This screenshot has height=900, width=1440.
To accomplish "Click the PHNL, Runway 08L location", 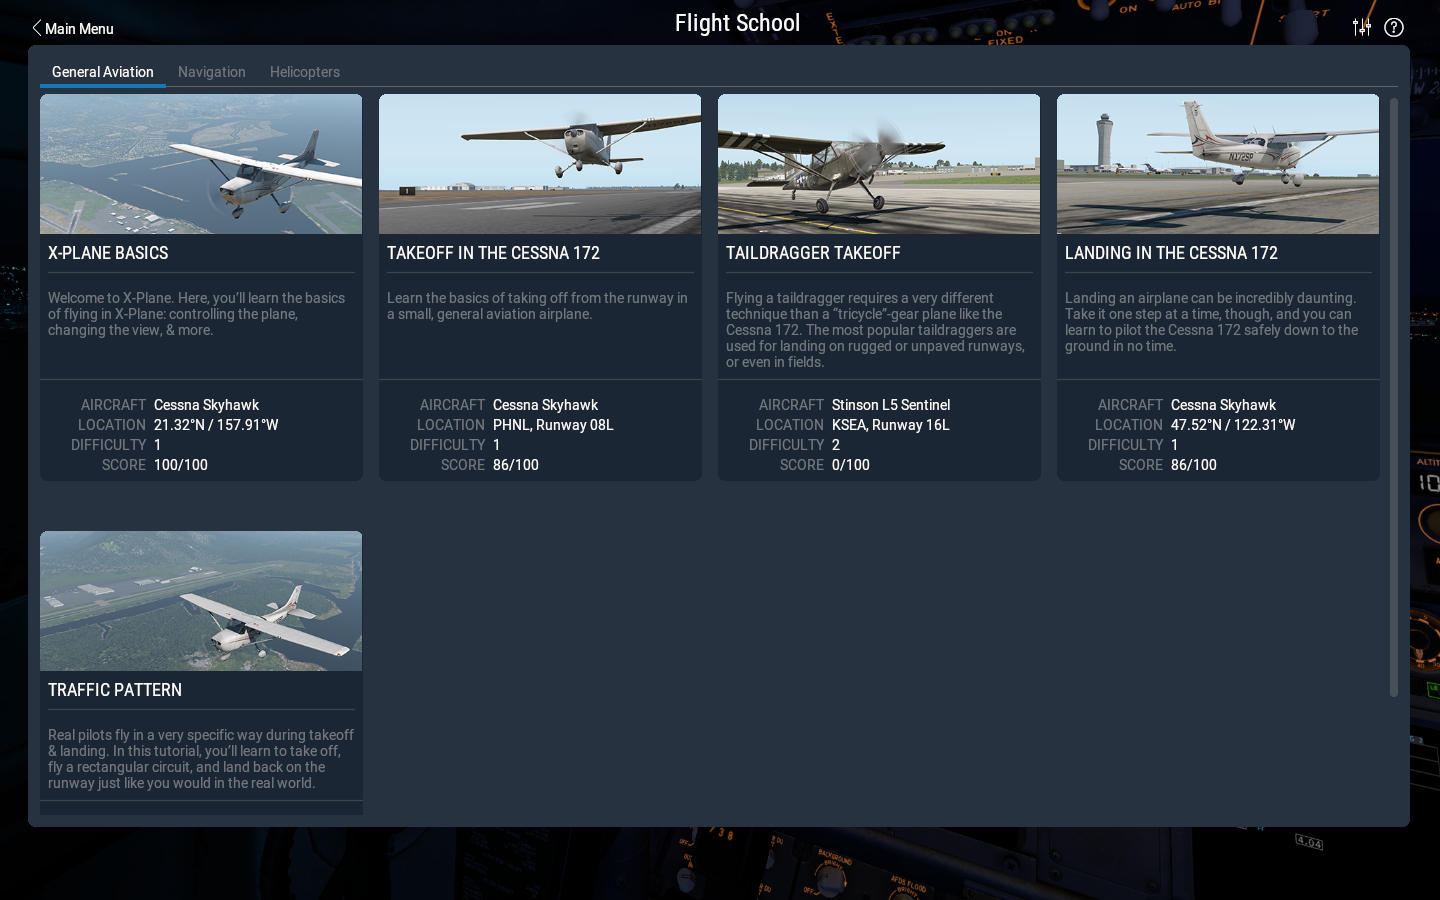I will tap(553, 425).
